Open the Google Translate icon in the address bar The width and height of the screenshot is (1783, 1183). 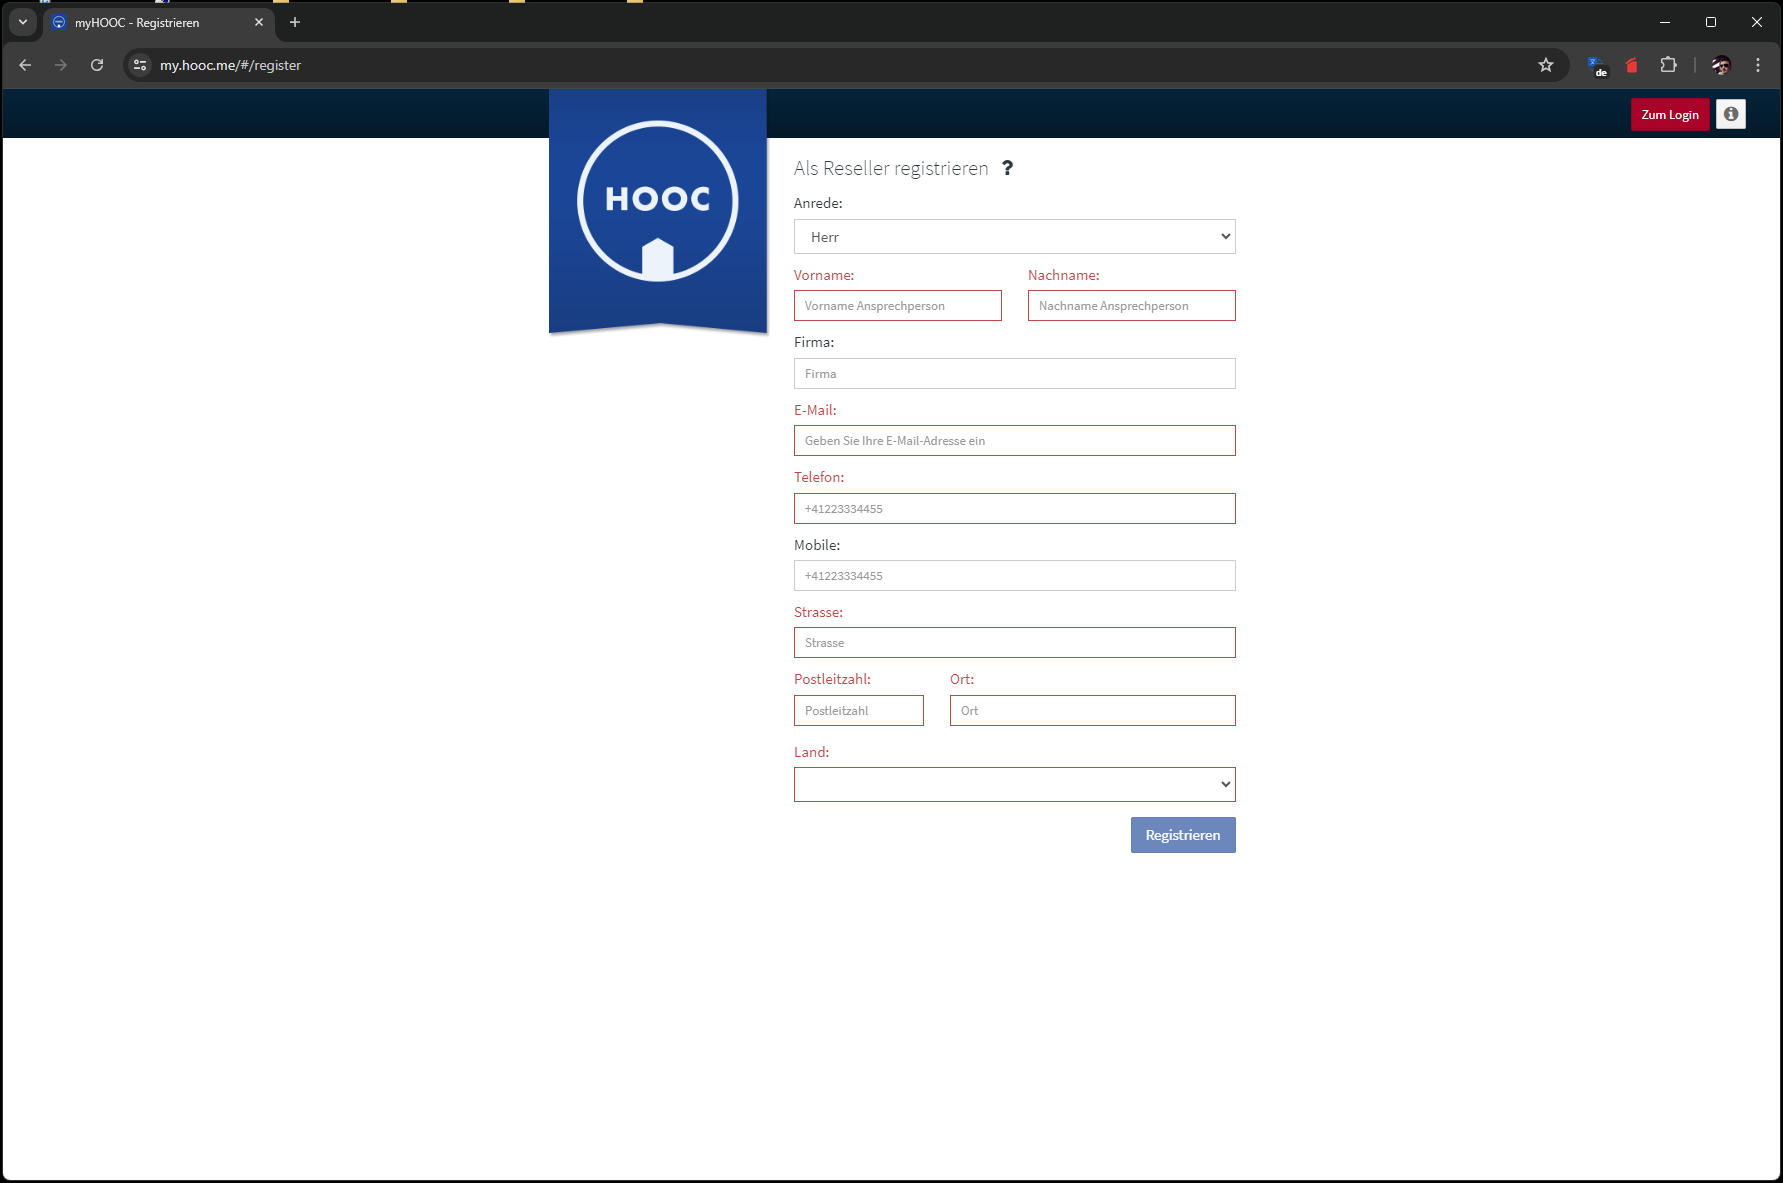pos(1596,65)
